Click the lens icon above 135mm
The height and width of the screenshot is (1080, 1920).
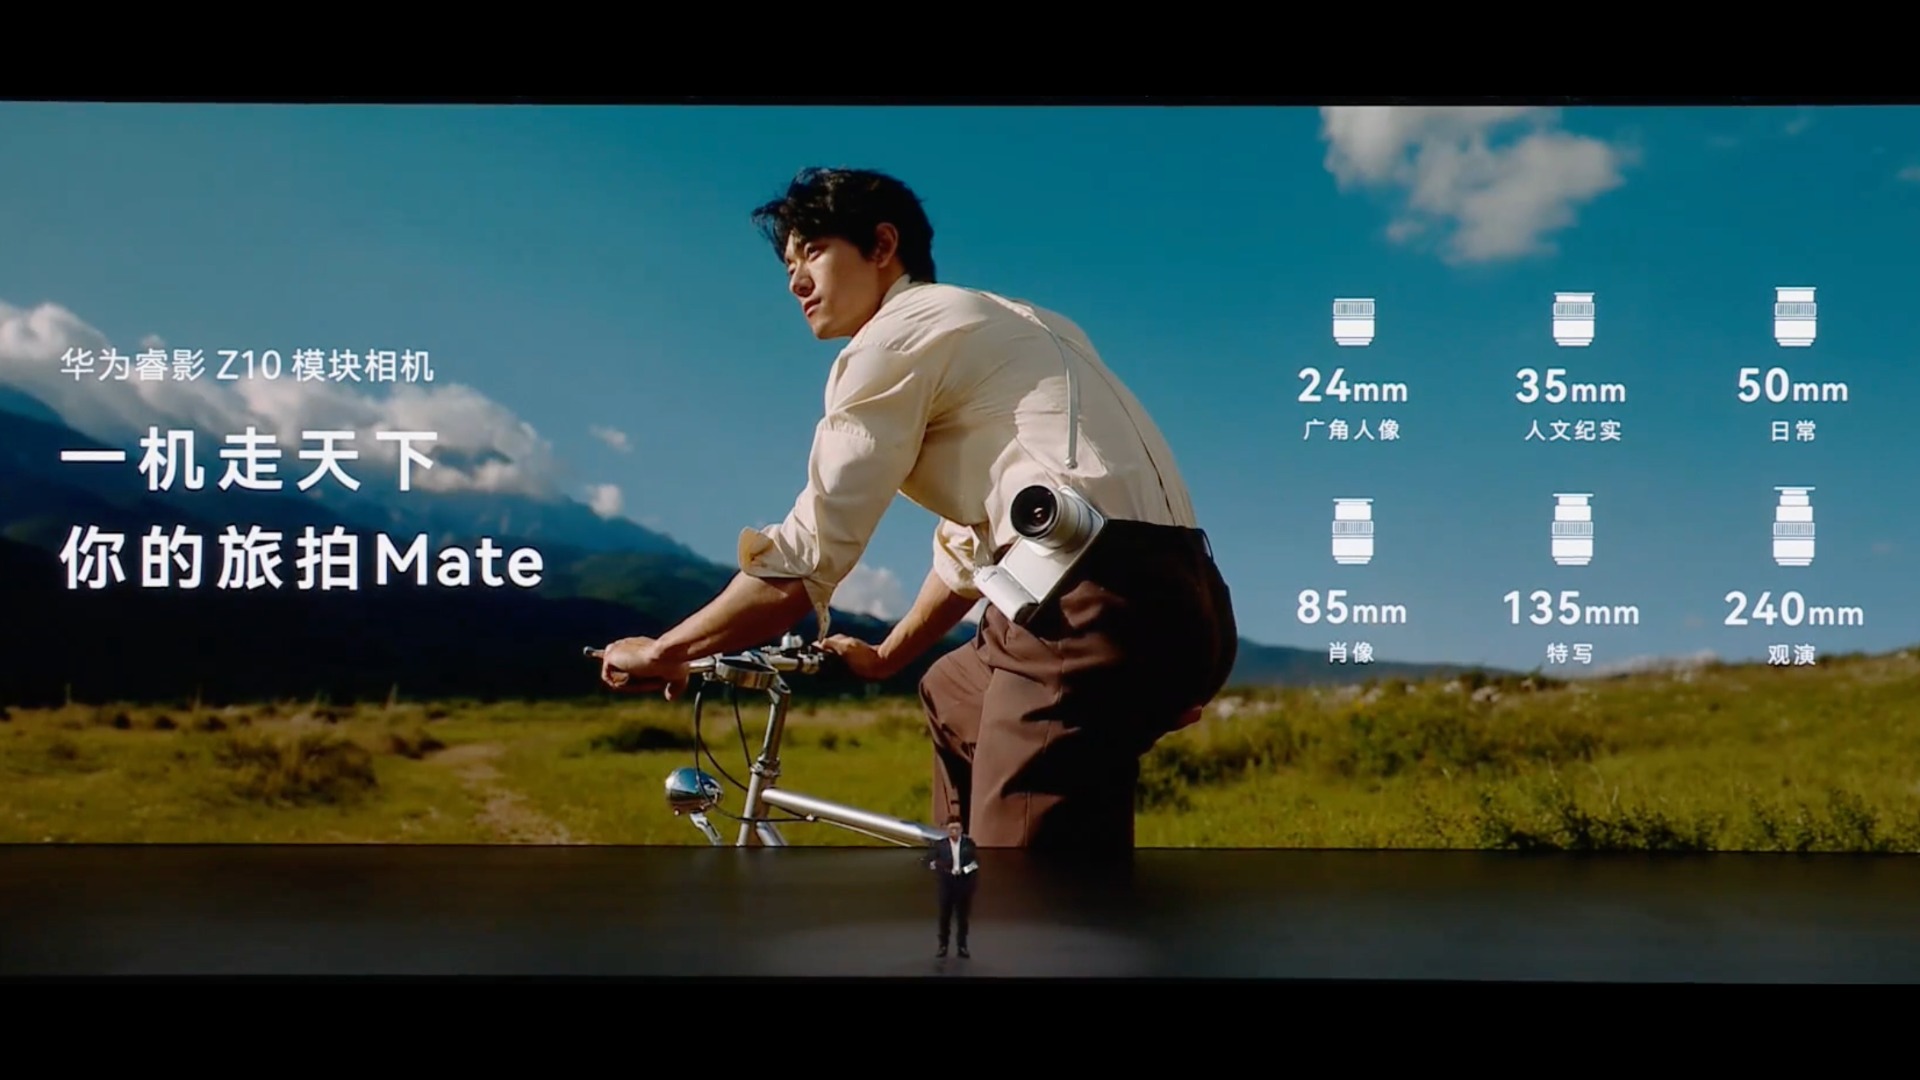tap(1573, 528)
